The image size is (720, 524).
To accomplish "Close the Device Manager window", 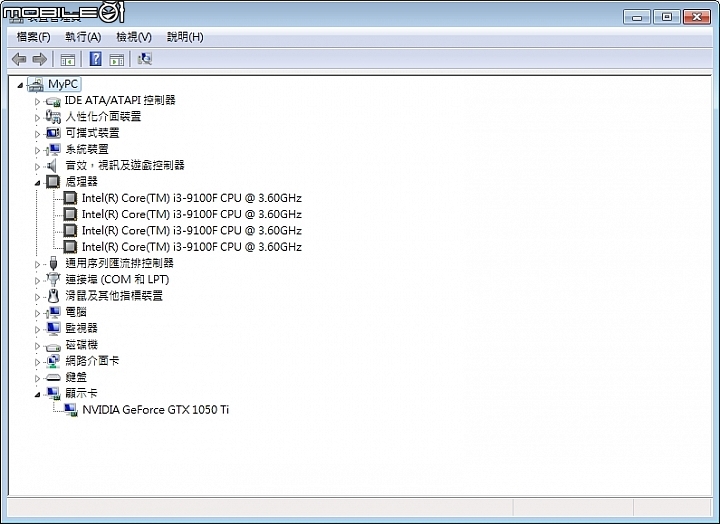I will (697, 17).
